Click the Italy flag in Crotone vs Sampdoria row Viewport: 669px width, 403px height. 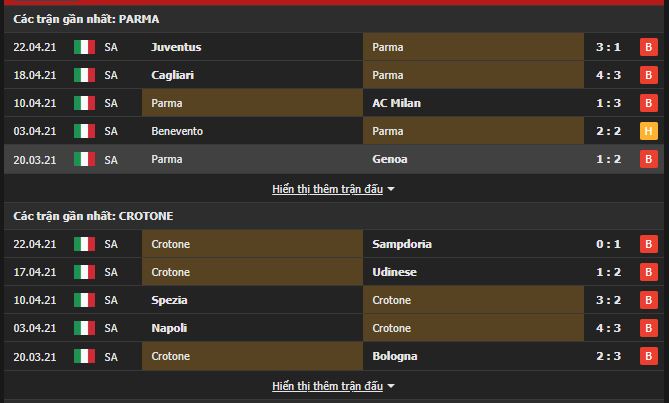click(84, 244)
